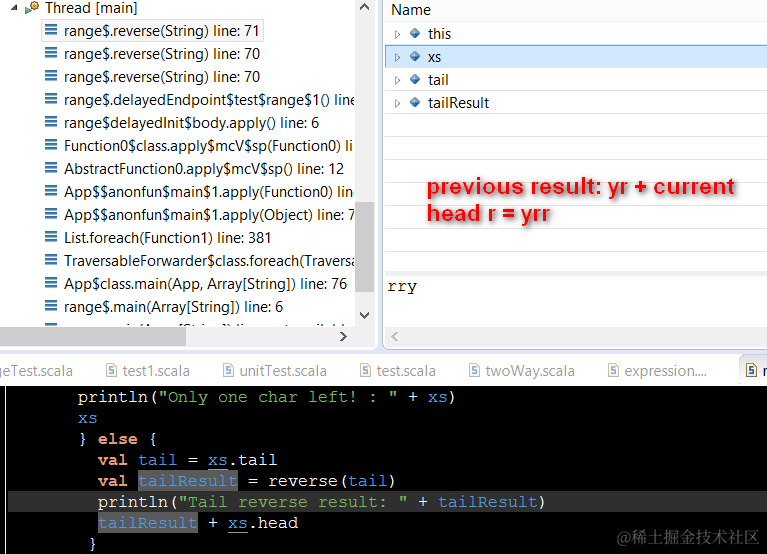Click the 'xs' variable diamond icon
The image size is (767, 554).
[x=415, y=56]
